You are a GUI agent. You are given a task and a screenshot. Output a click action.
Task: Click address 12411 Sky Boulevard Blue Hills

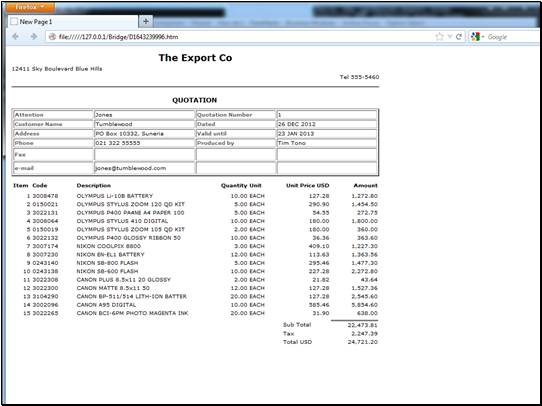click(x=57, y=69)
